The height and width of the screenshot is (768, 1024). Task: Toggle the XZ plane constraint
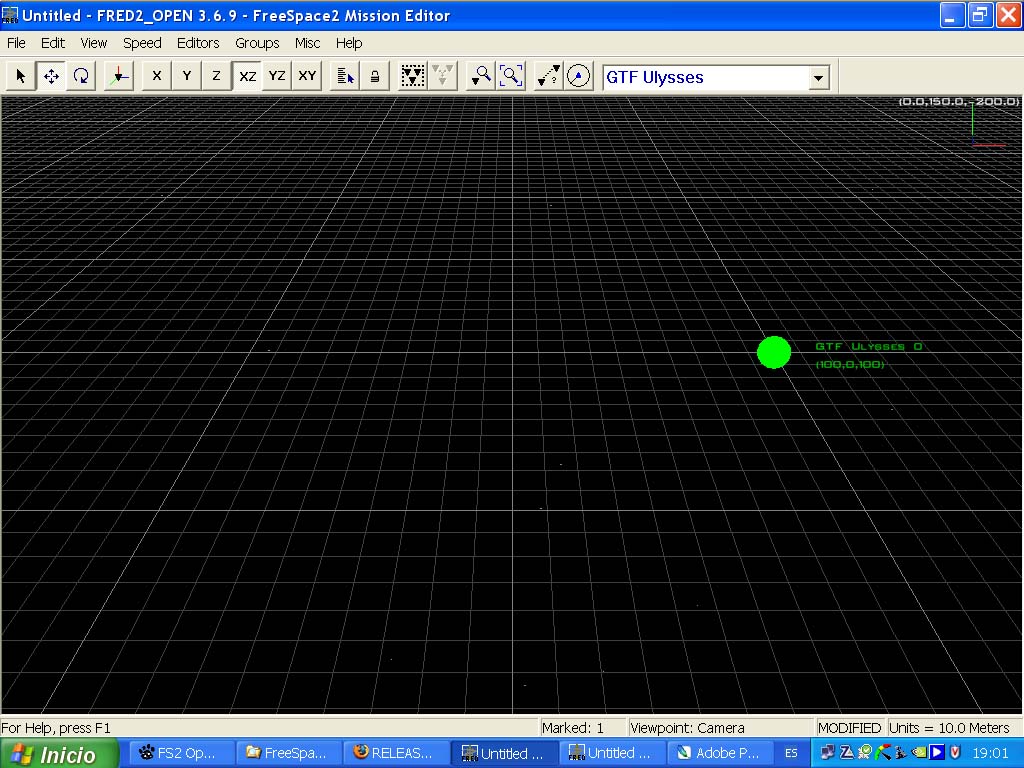[247, 76]
